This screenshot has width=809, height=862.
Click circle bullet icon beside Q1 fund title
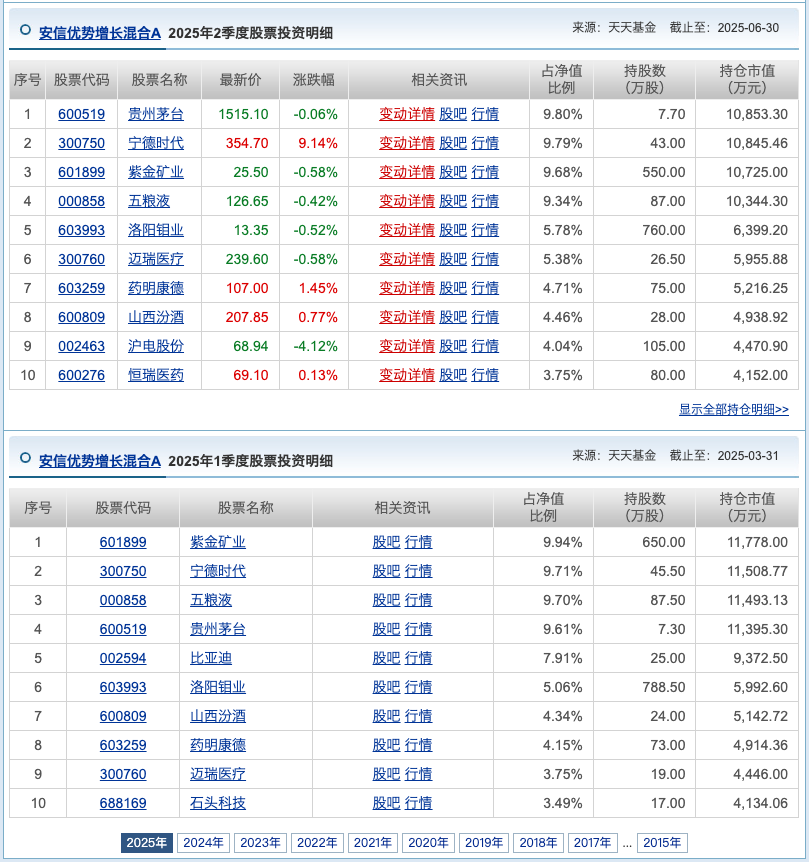click(x=25, y=458)
